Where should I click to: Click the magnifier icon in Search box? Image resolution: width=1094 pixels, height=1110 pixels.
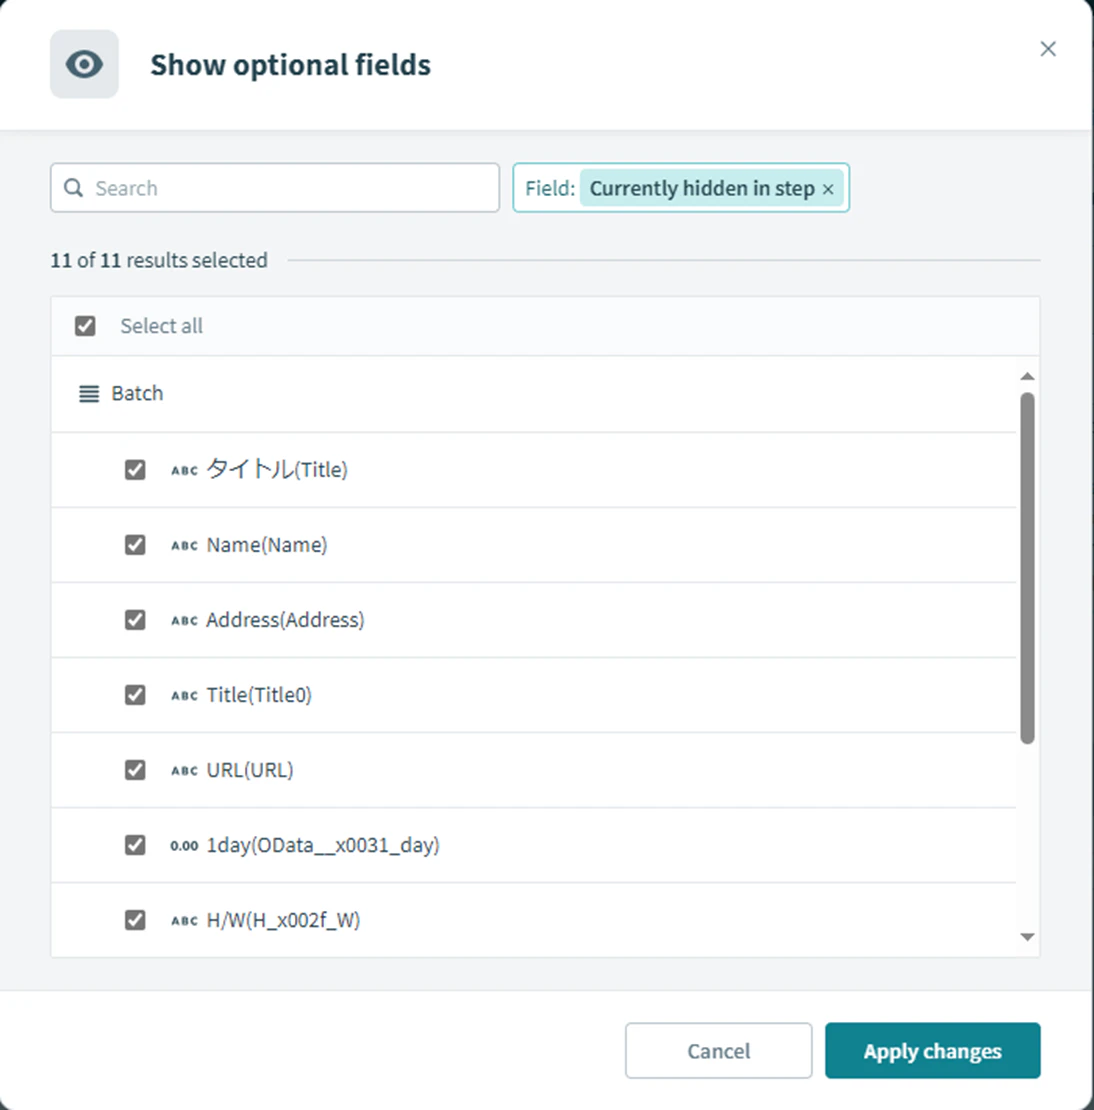[x=74, y=188]
